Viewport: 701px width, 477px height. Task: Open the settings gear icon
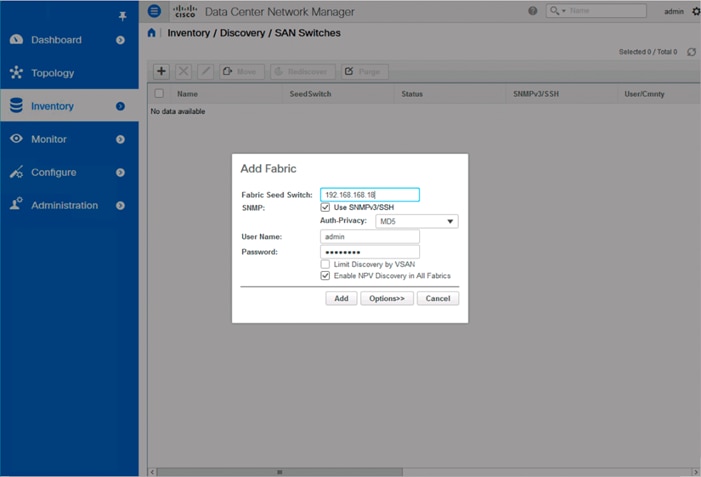point(696,11)
